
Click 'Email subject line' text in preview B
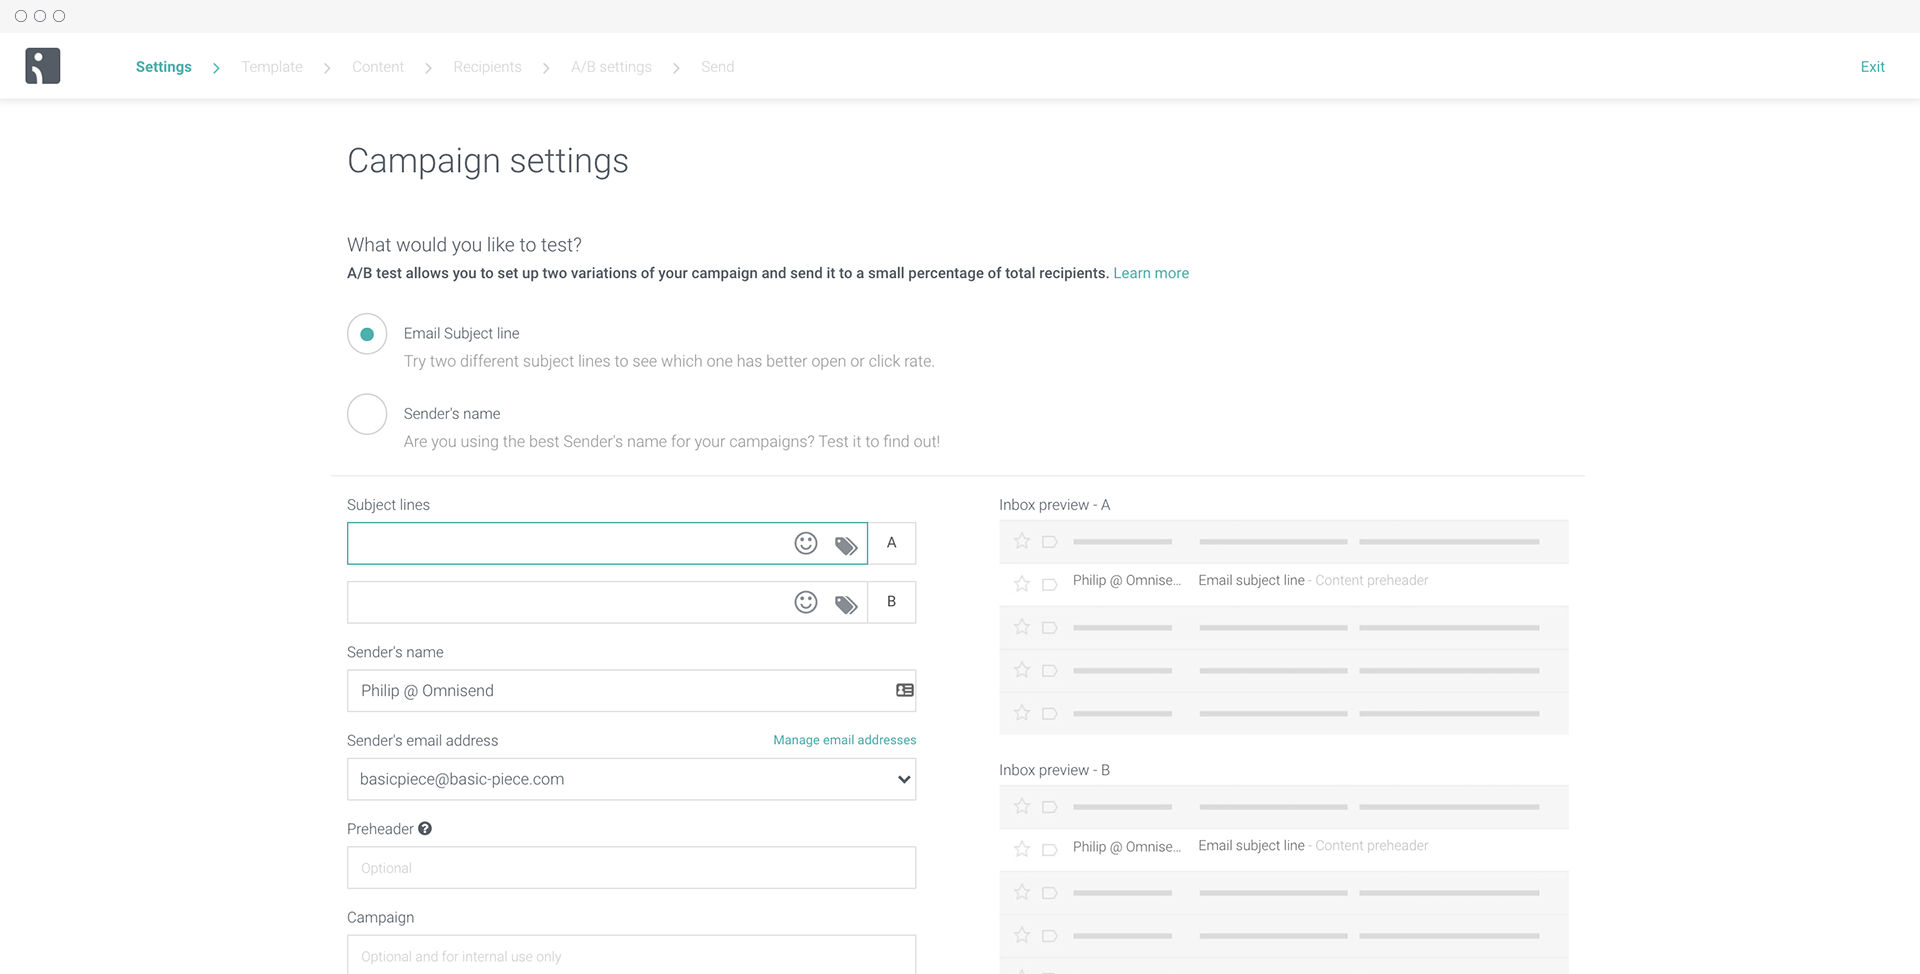click(1251, 846)
